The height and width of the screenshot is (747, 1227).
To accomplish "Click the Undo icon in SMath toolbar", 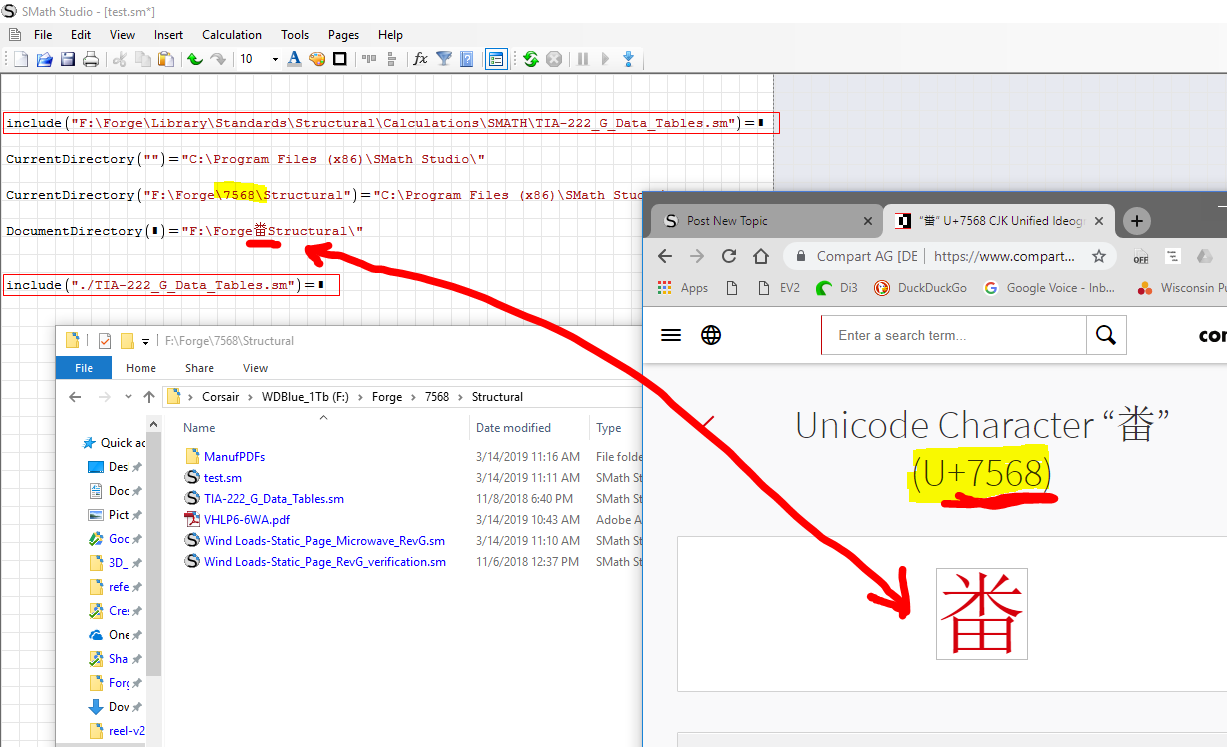I will [x=196, y=58].
